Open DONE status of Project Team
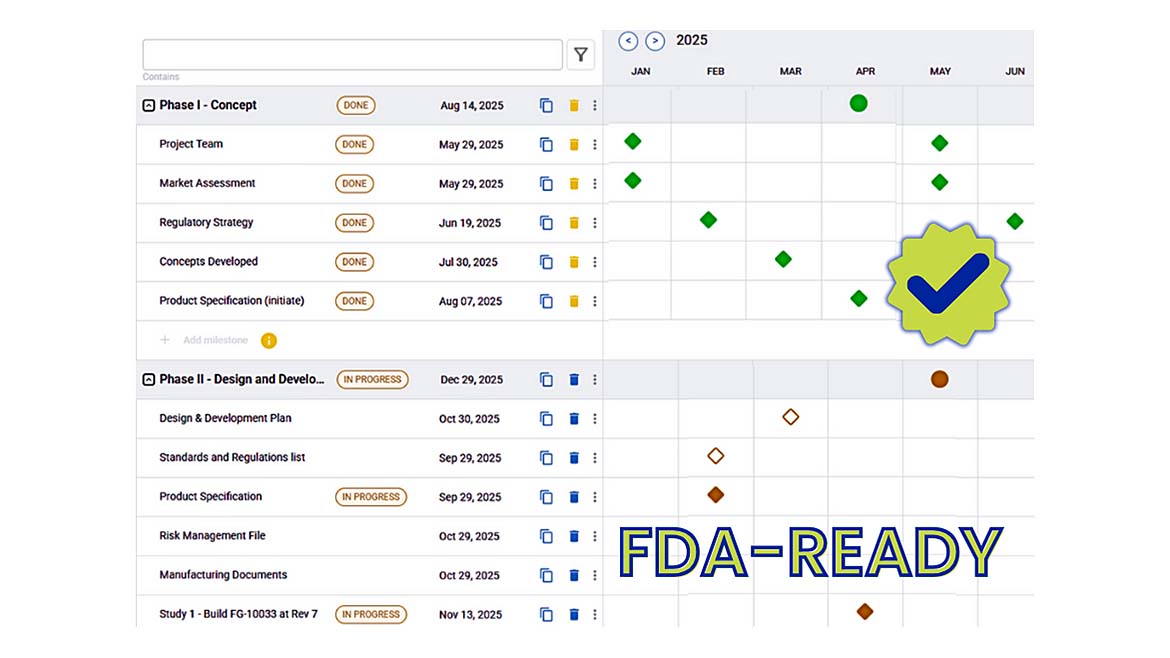Image resolution: width=1170 pixels, height=658 pixels. (354, 144)
